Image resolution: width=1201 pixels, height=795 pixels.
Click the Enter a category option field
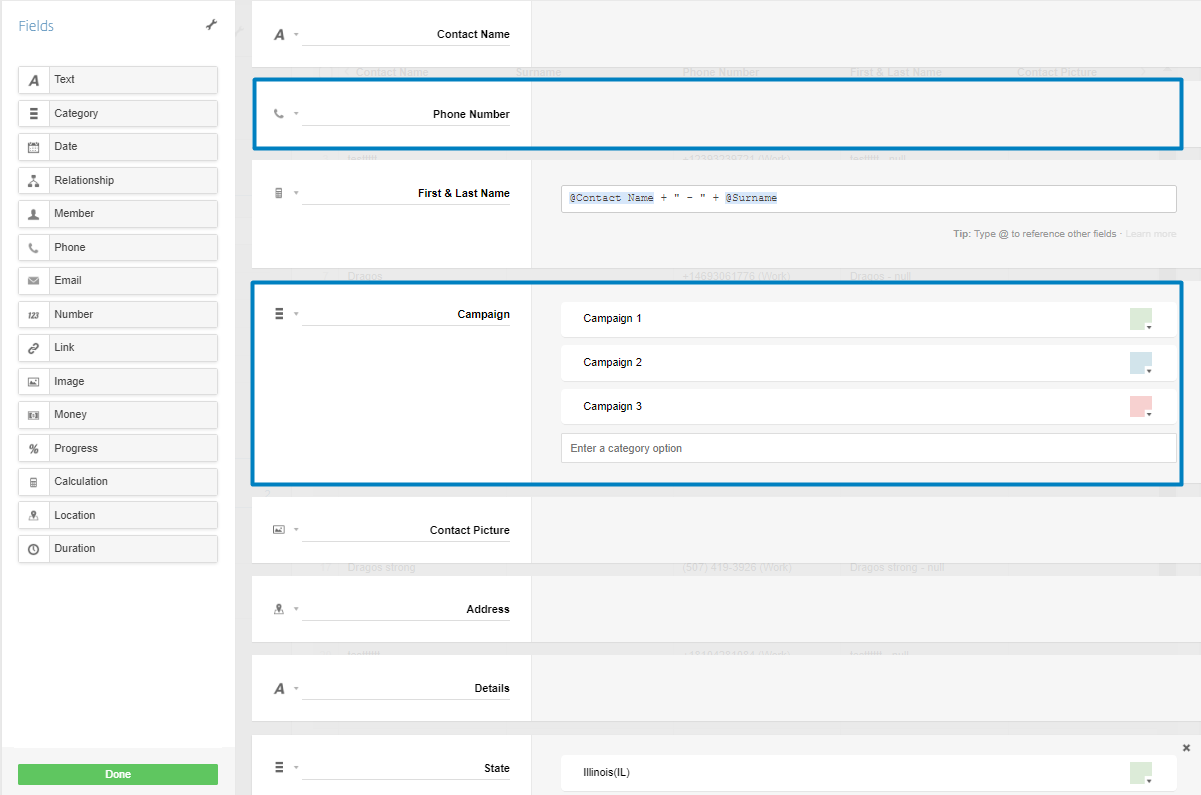click(x=868, y=448)
